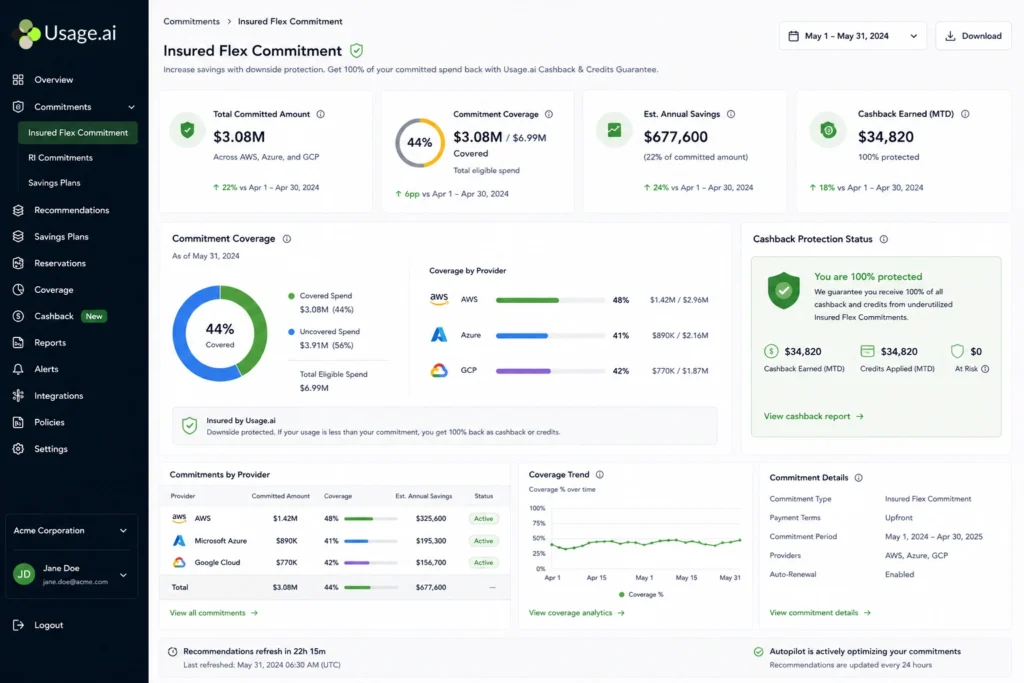Screen dimensions: 1024x683
Task: Click the Active status in Microsoft Azure row
Action: point(484,541)
